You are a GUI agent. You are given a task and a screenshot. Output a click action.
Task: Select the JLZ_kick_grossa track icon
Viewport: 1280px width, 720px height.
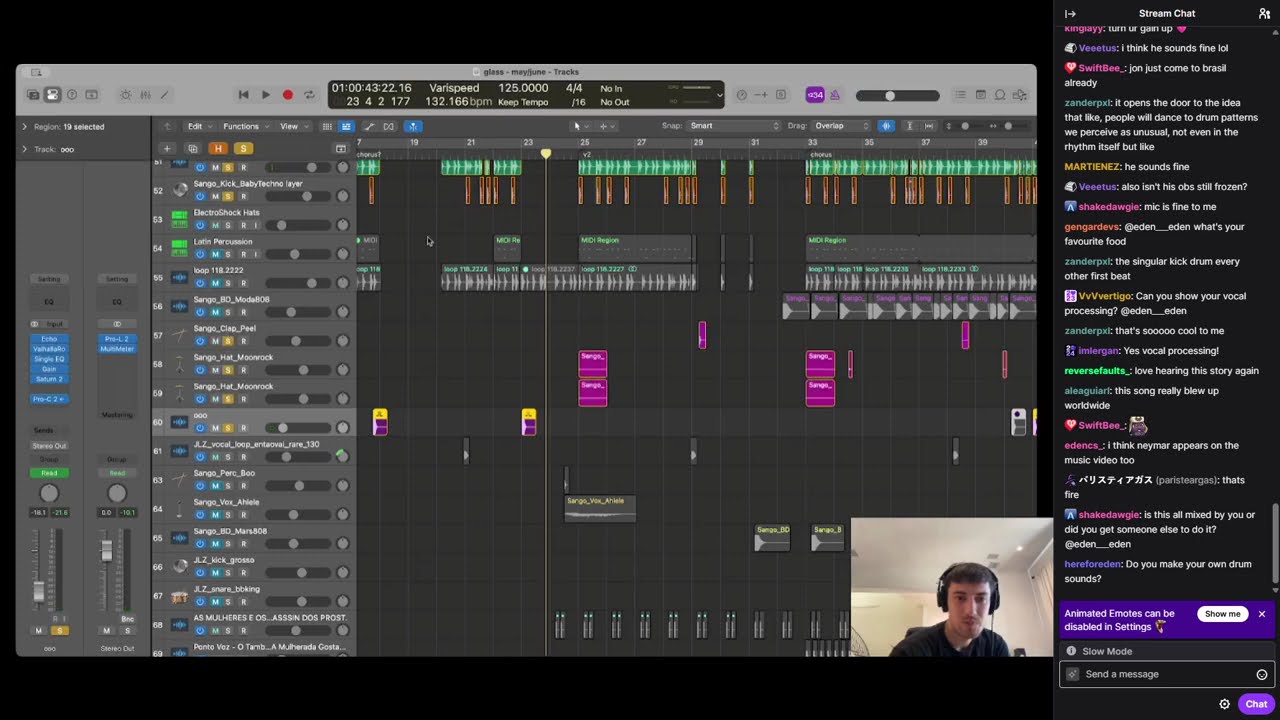coord(180,566)
